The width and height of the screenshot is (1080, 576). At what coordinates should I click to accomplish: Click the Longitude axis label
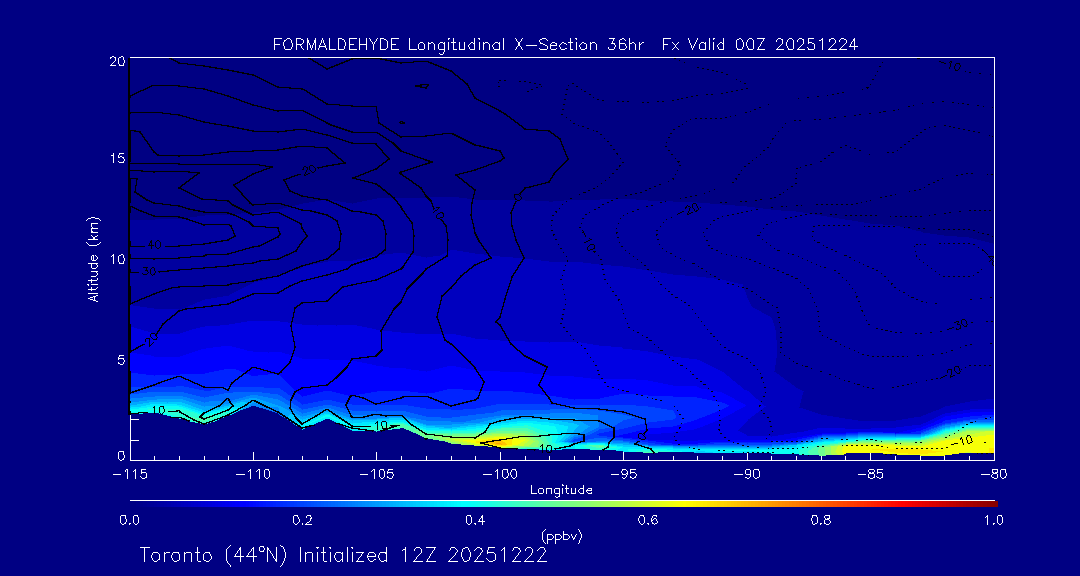tap(561, 489)
